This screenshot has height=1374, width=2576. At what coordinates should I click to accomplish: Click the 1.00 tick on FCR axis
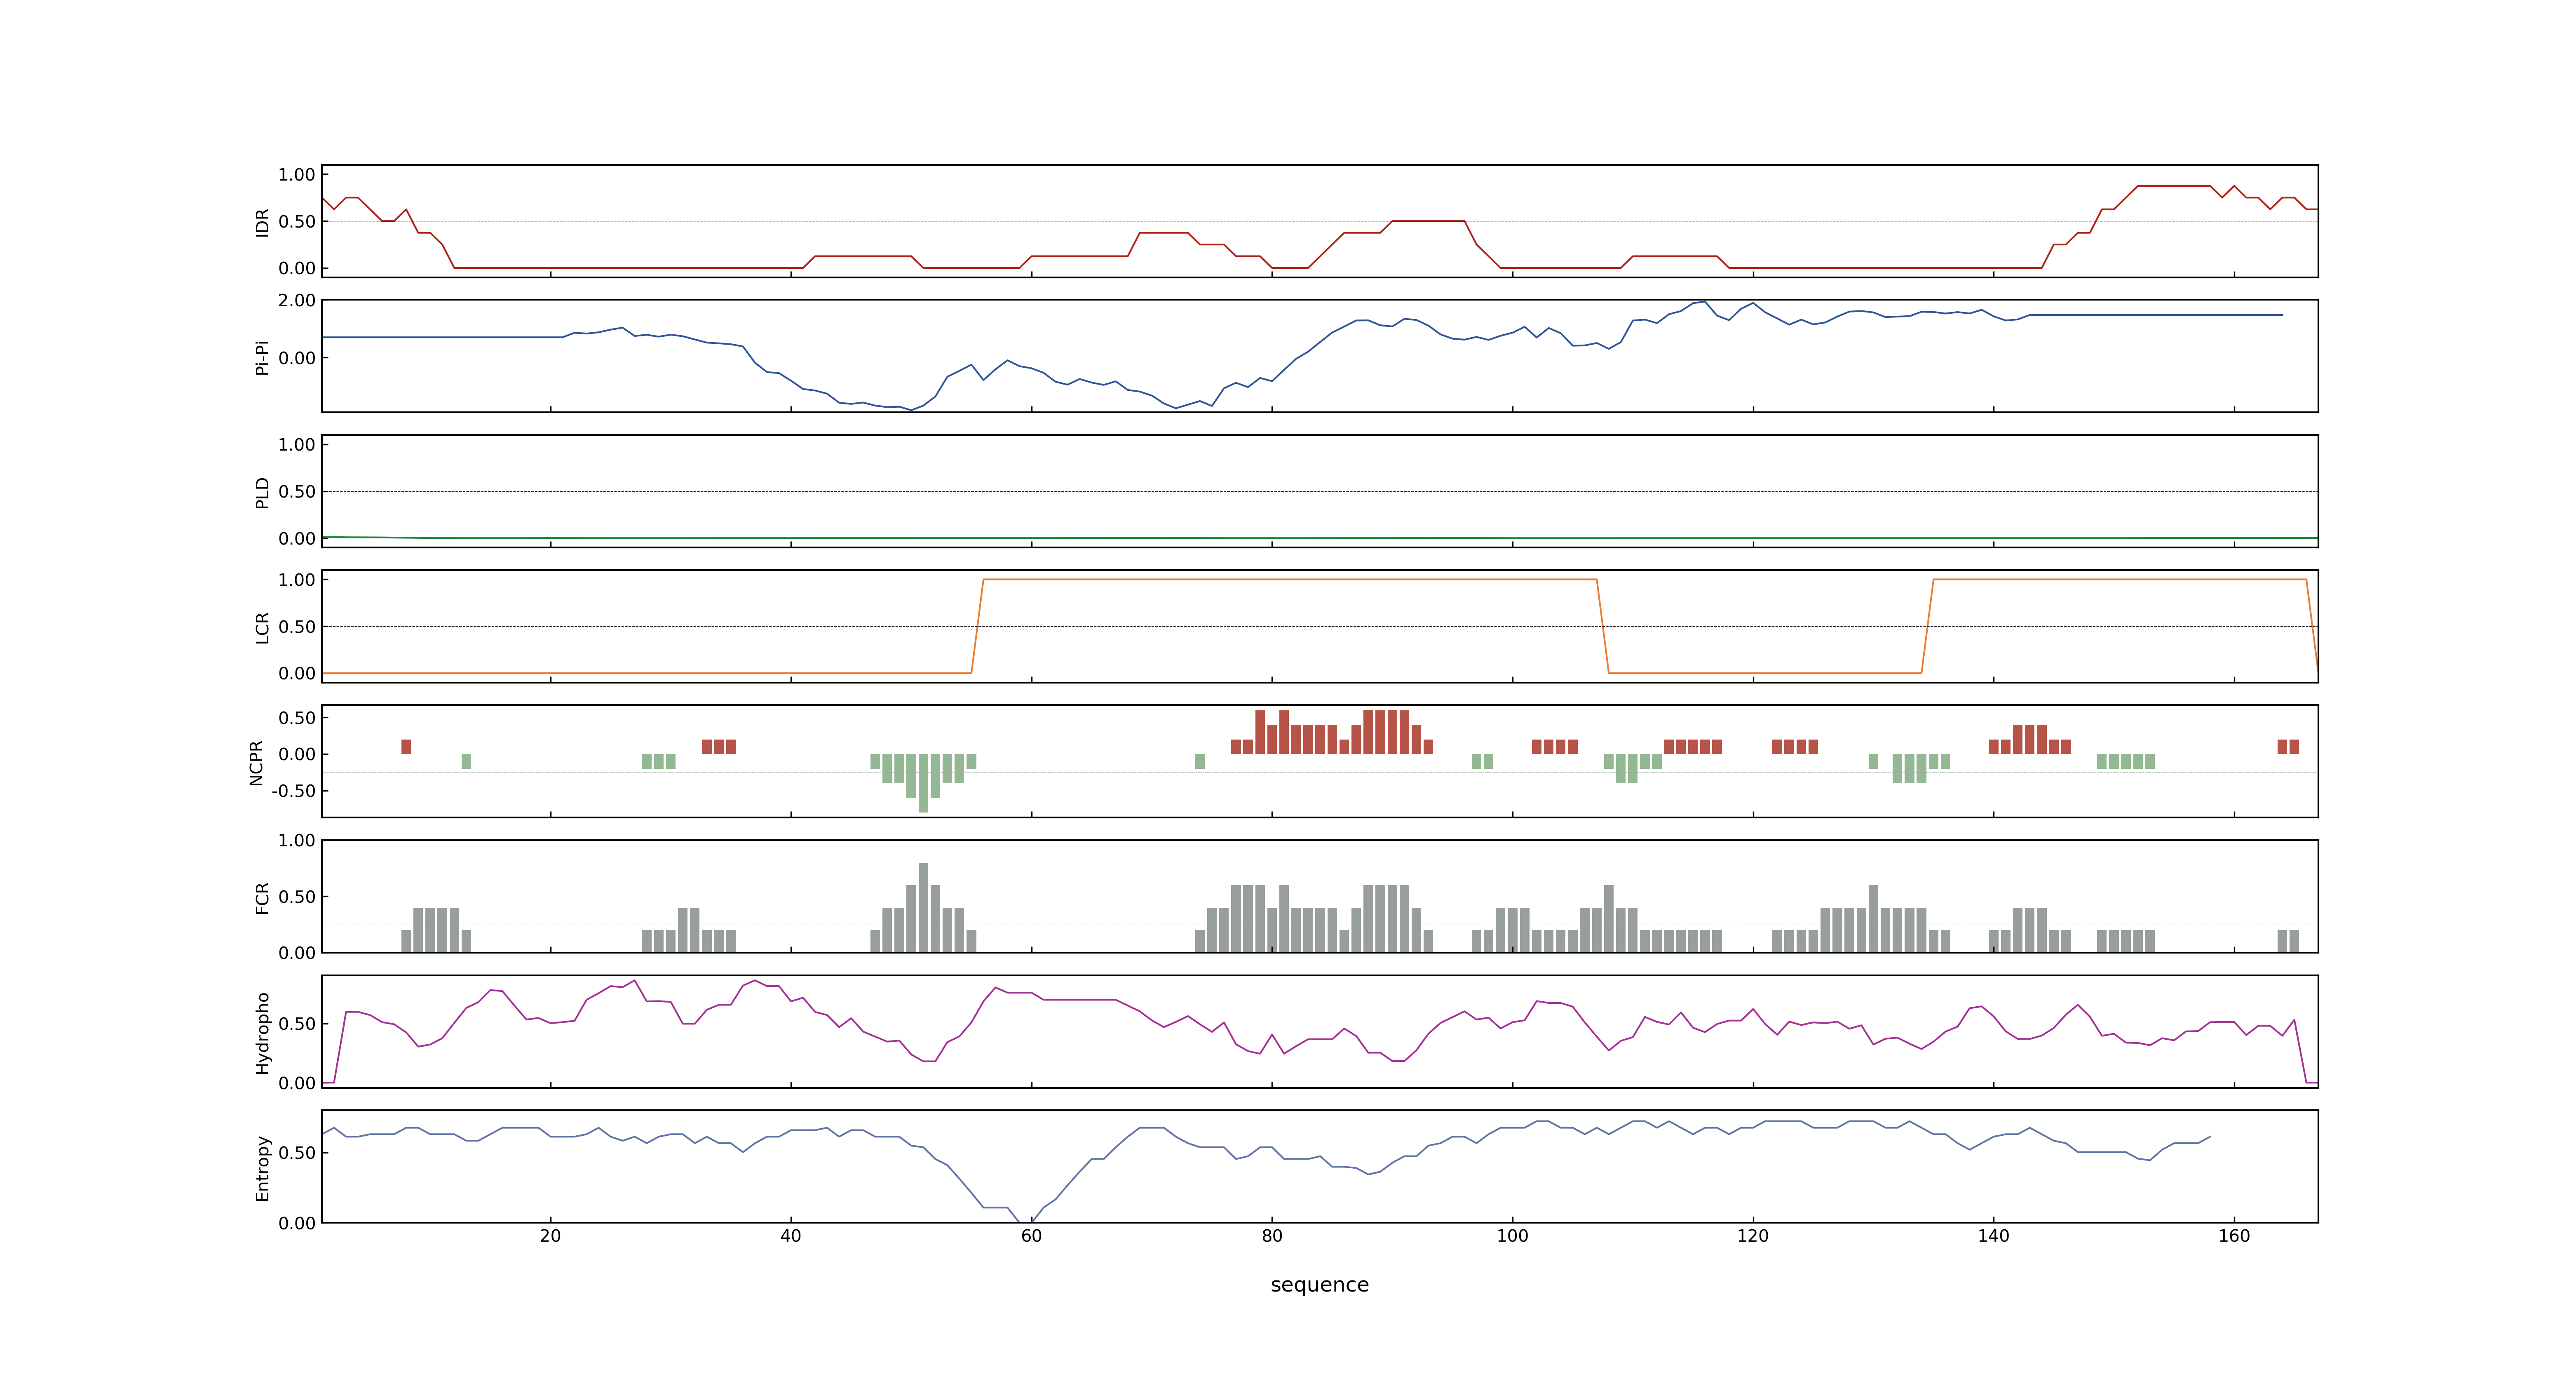click(297, 840)
